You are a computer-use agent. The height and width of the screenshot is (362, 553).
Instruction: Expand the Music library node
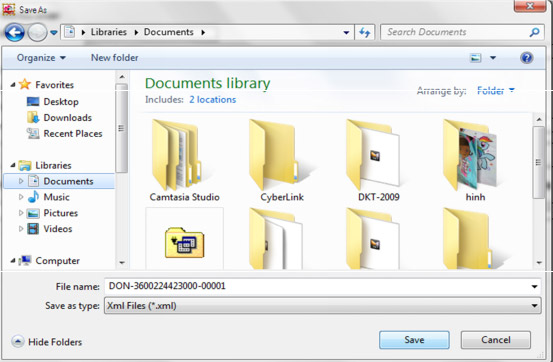(x=21, y=197)
